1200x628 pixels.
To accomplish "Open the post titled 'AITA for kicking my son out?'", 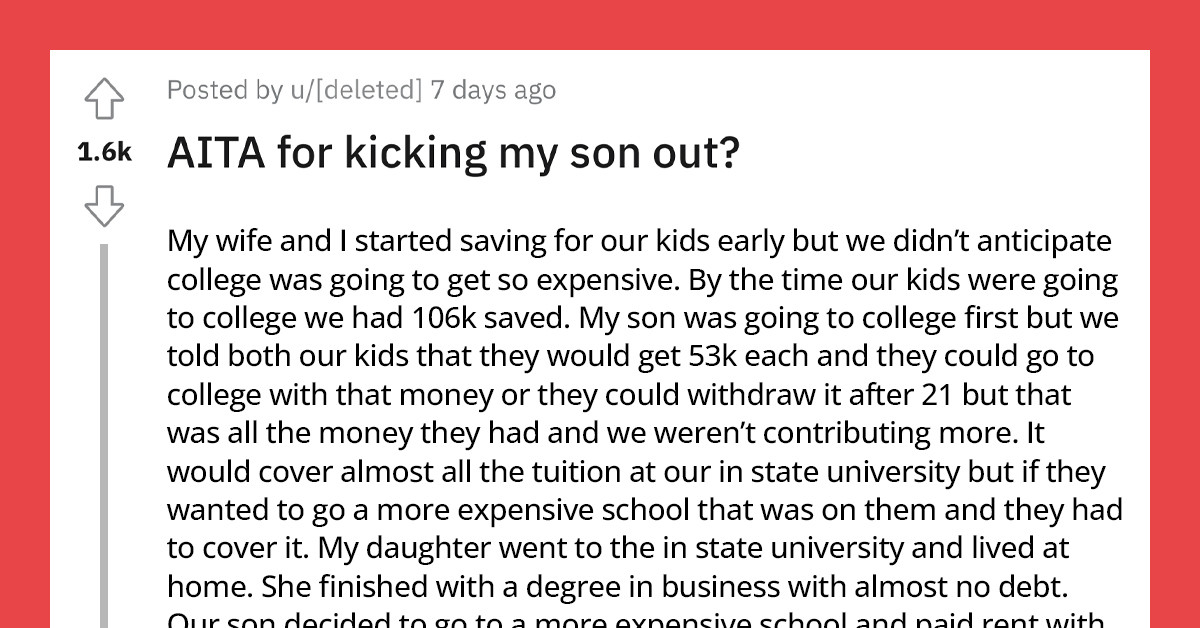I will [451, 152].
